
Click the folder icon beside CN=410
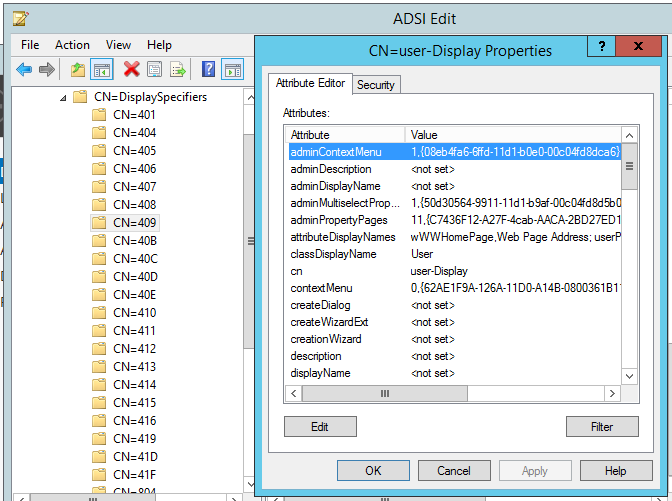pos(99,313)
